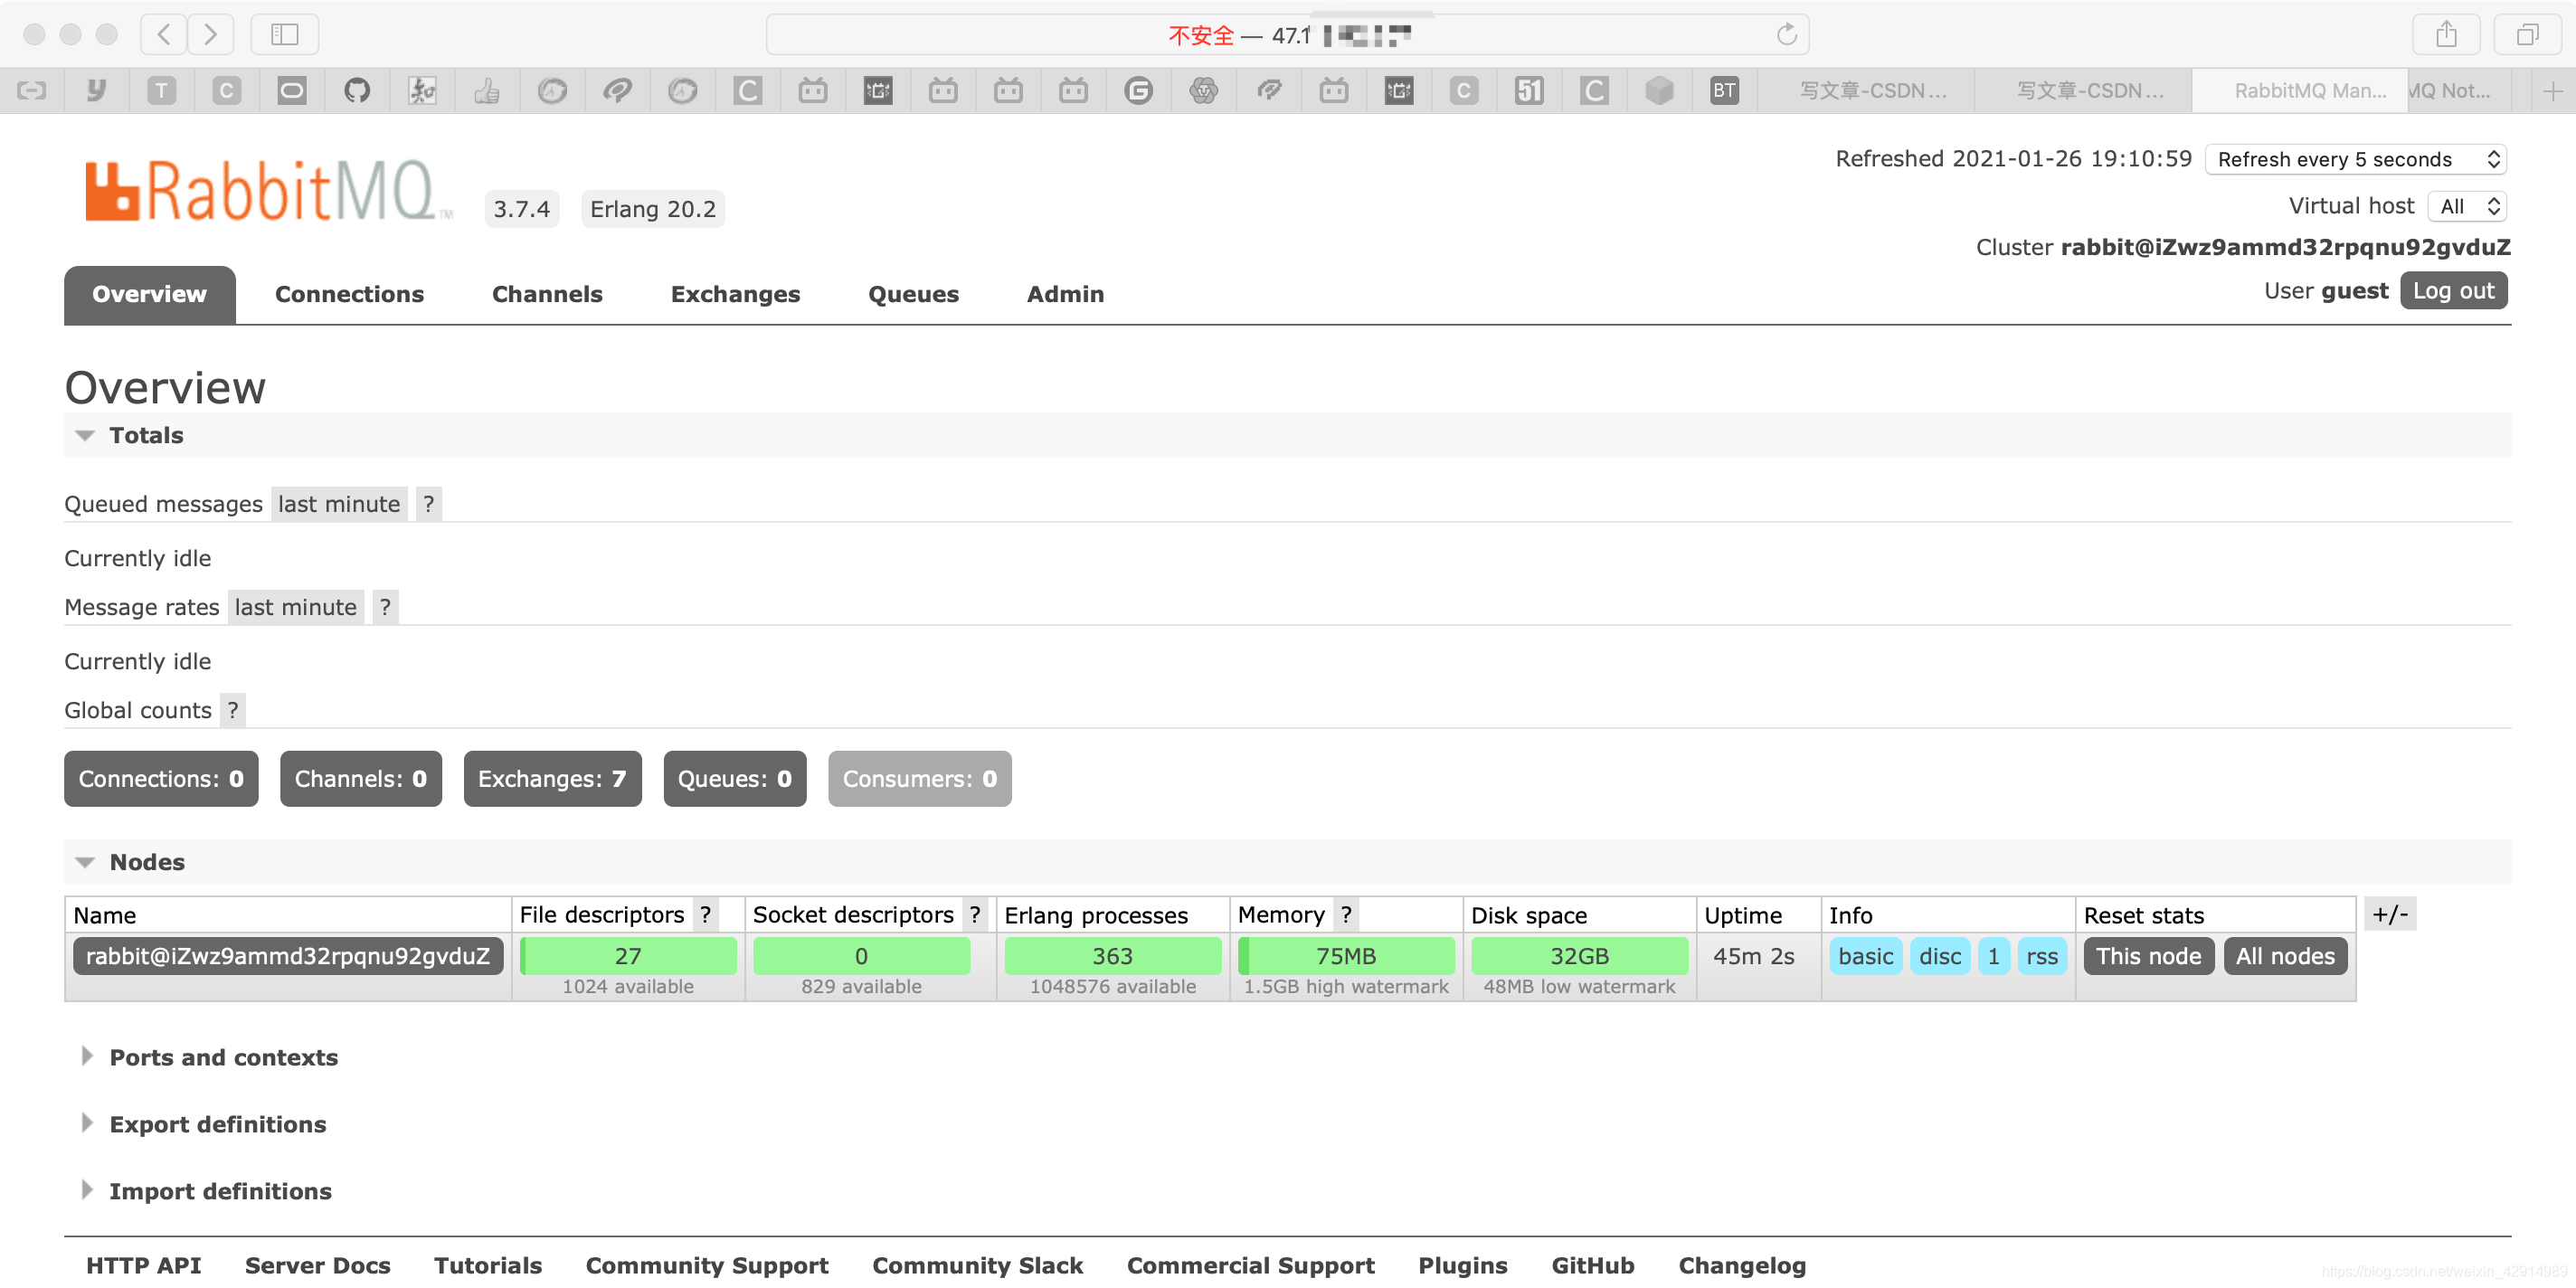Viewport: 2576px width, 1288px height.
Task: Click the help ? beside File descriptors
Action: coord(705,914)
